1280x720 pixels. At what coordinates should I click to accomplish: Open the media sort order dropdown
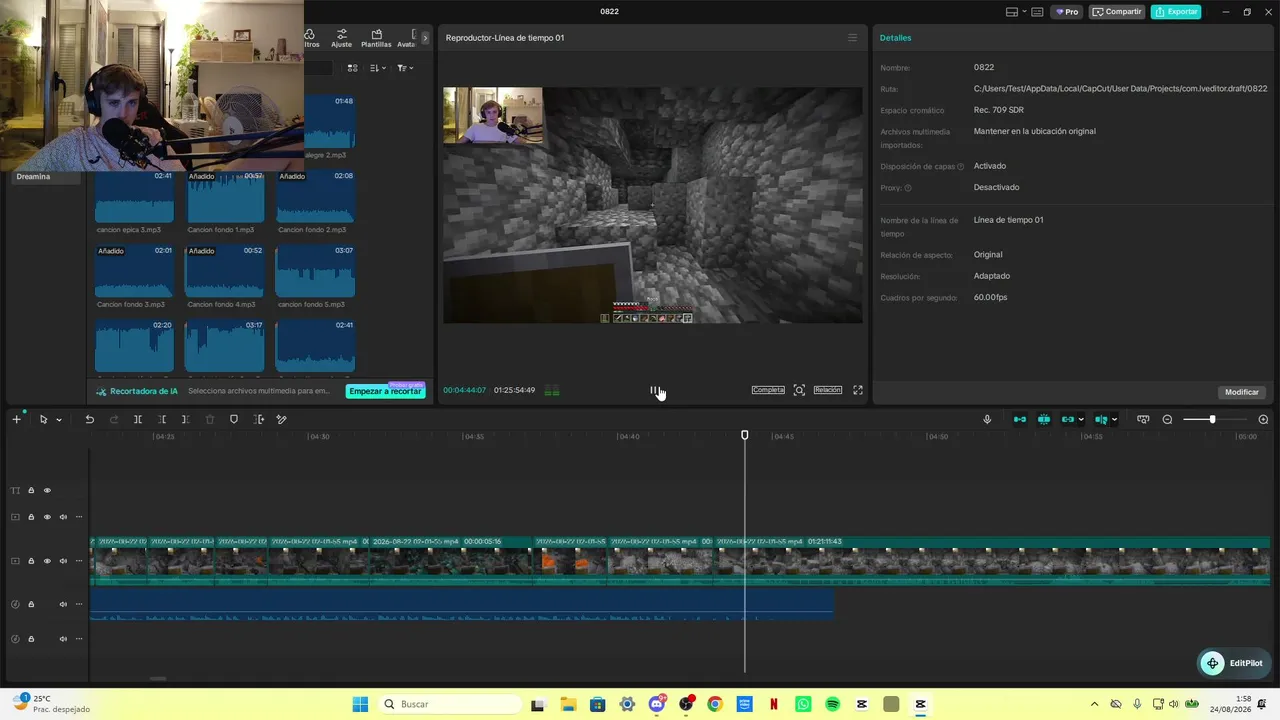coord(377,68)
